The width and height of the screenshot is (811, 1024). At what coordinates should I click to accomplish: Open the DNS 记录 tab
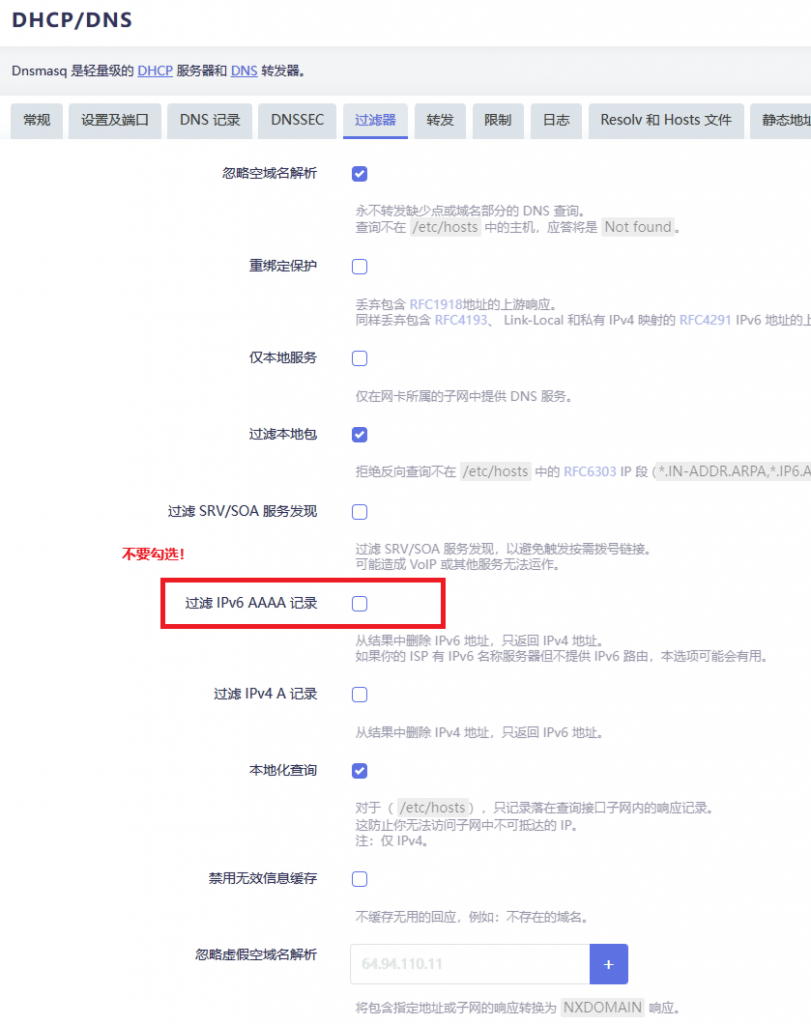click(209, 120)
